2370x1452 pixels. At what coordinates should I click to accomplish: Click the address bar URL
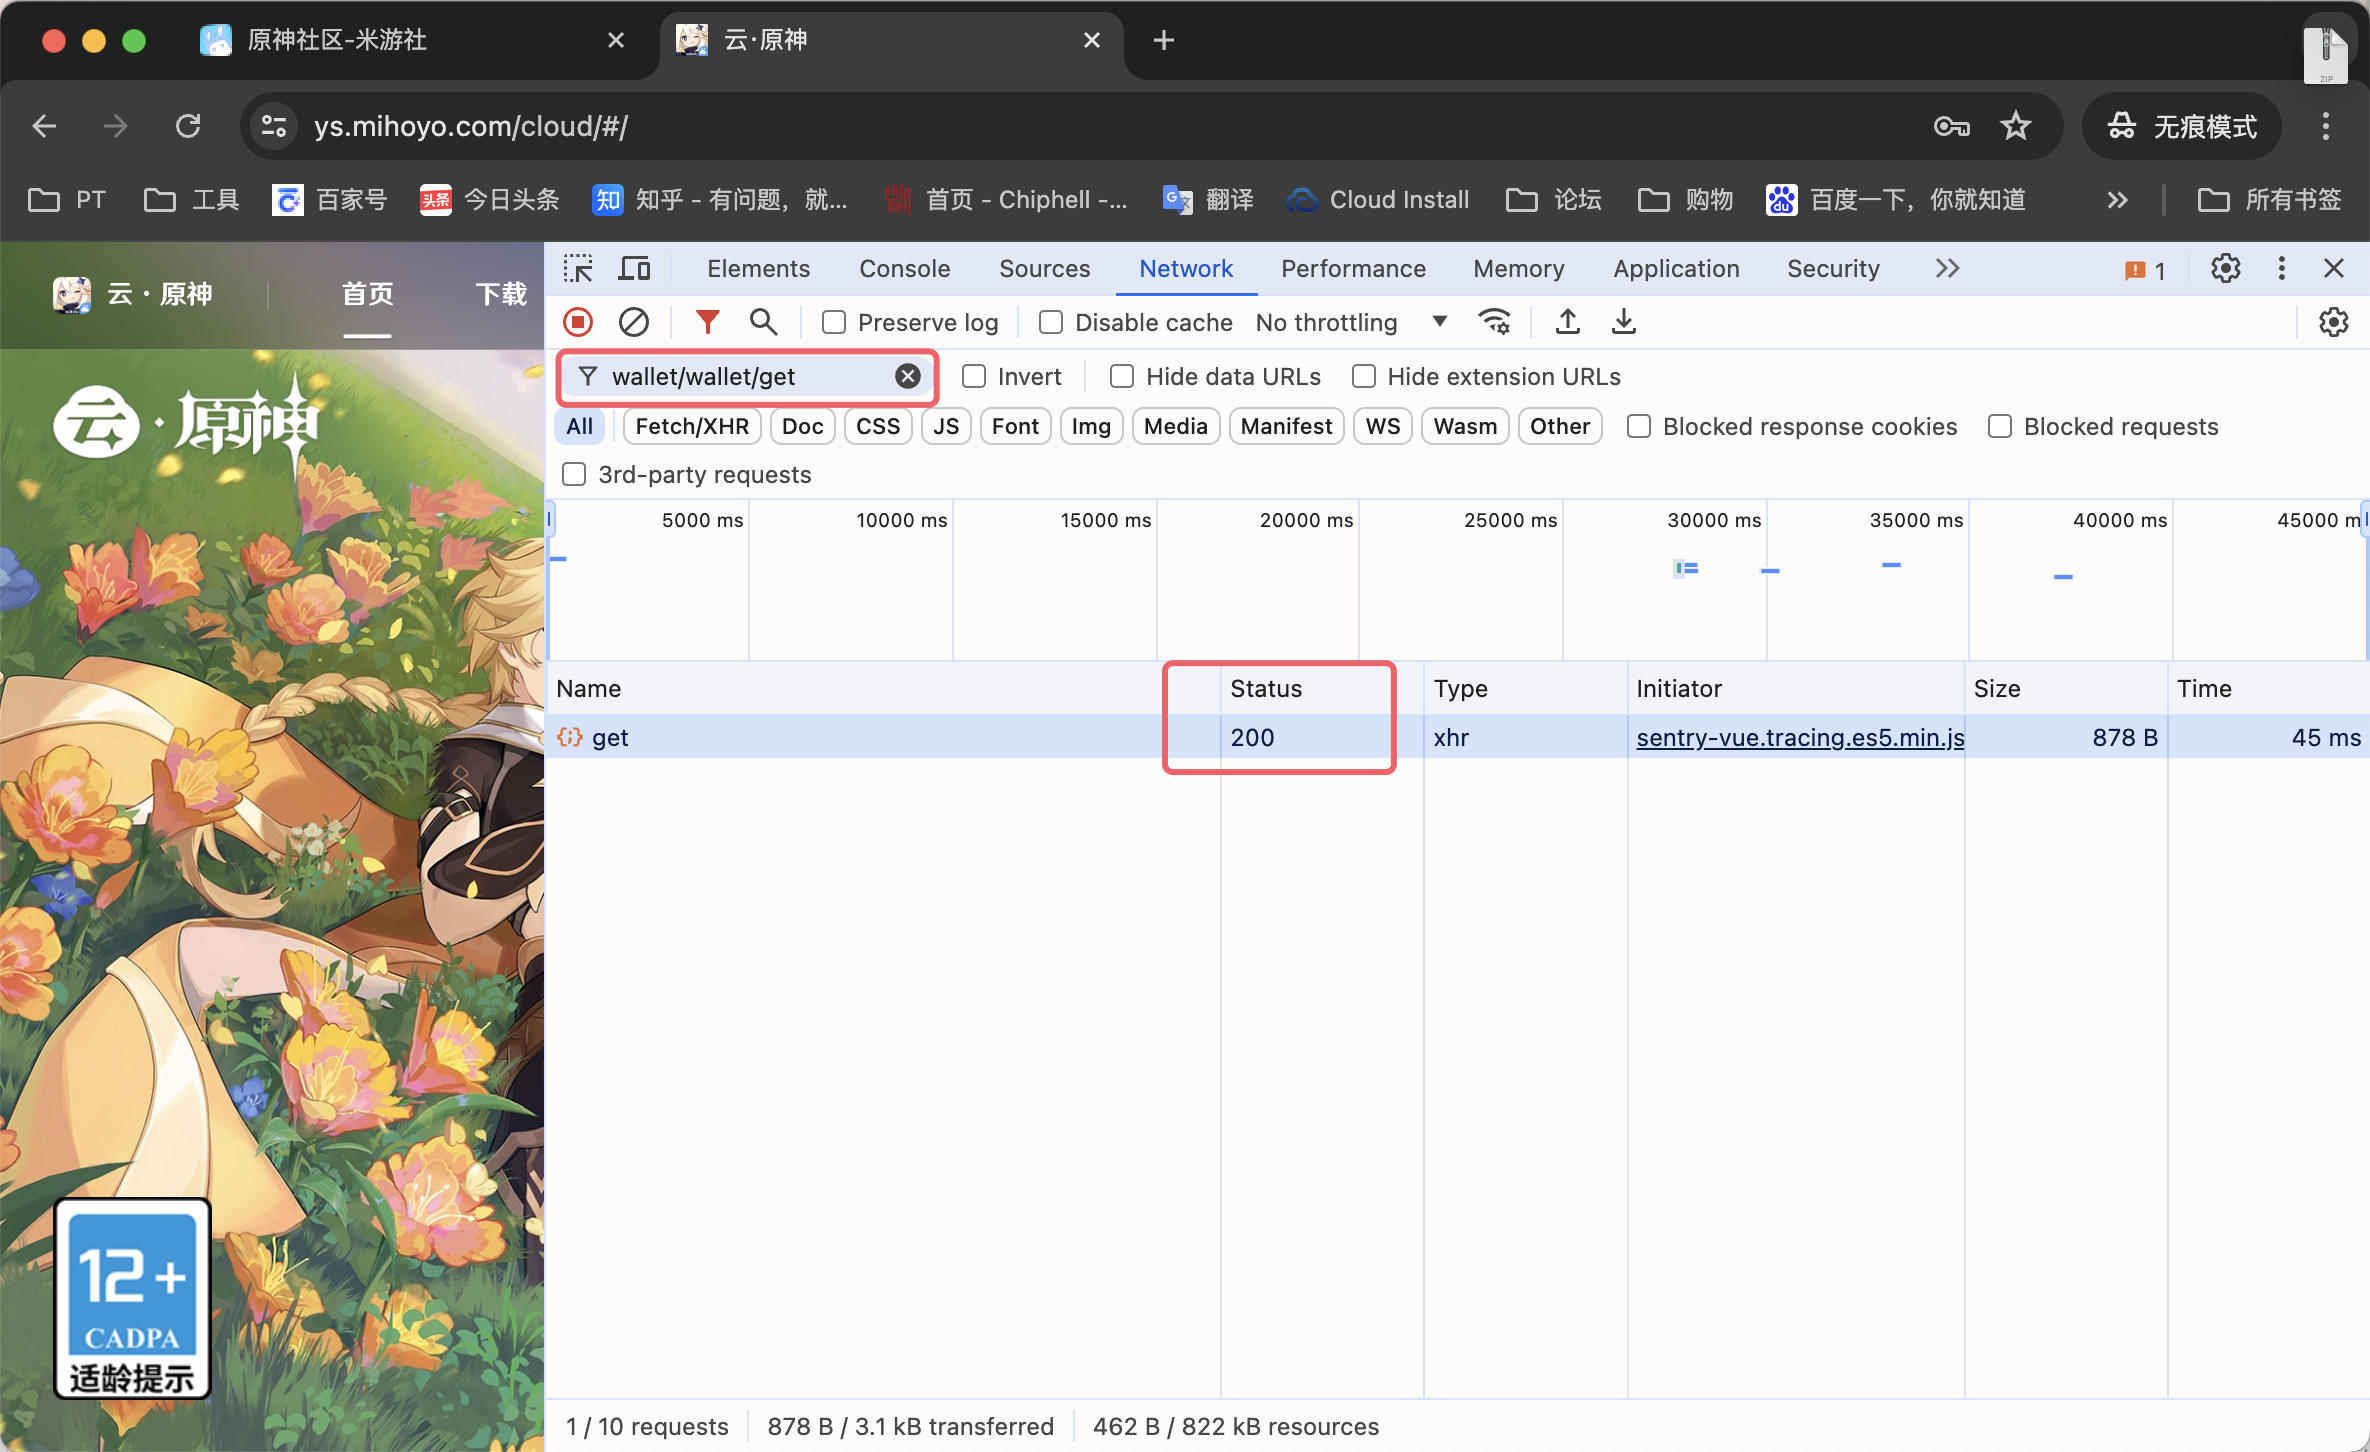(x=470, y=126)
